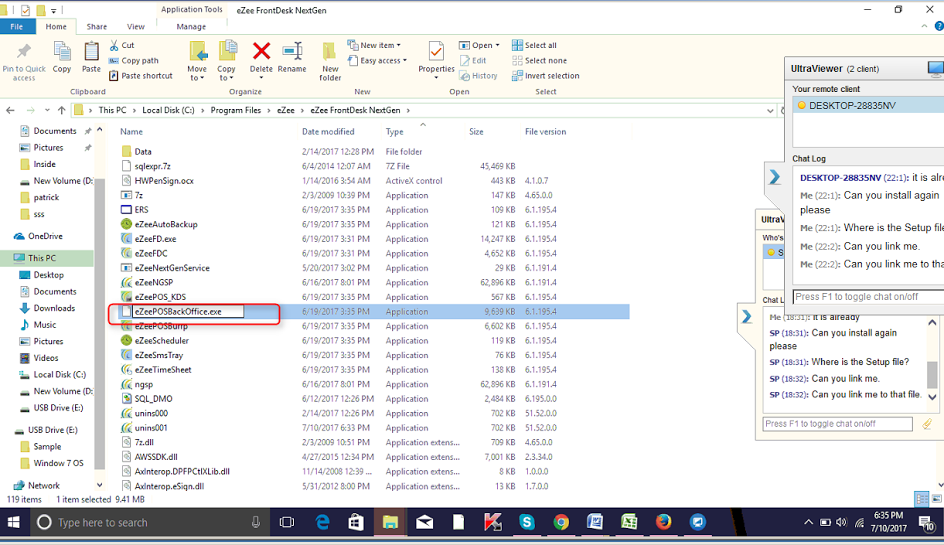Click Edit in the Open group
This screenshot has height=545, width=944.
click(x=473, y=60)
